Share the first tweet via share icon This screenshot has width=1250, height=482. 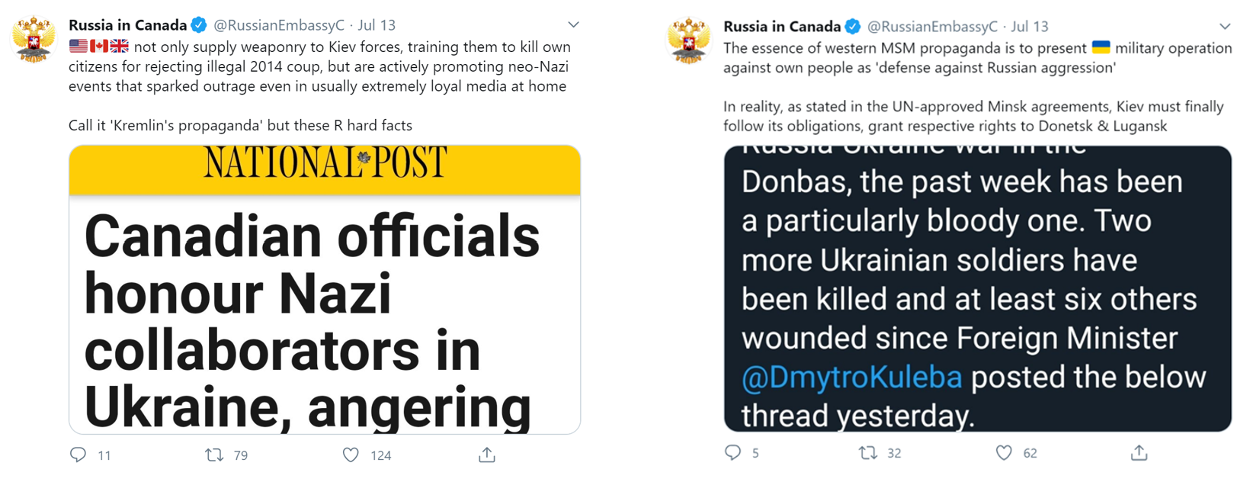click(487, 455)
